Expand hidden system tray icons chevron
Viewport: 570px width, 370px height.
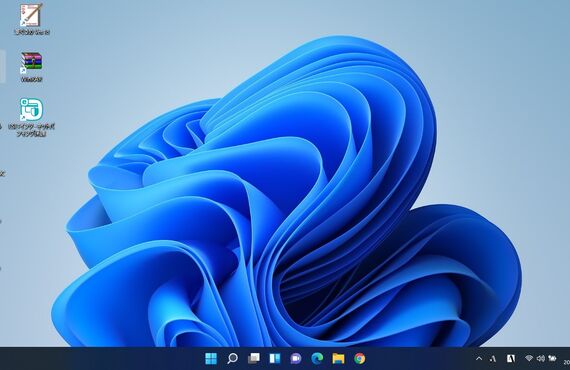479,359
